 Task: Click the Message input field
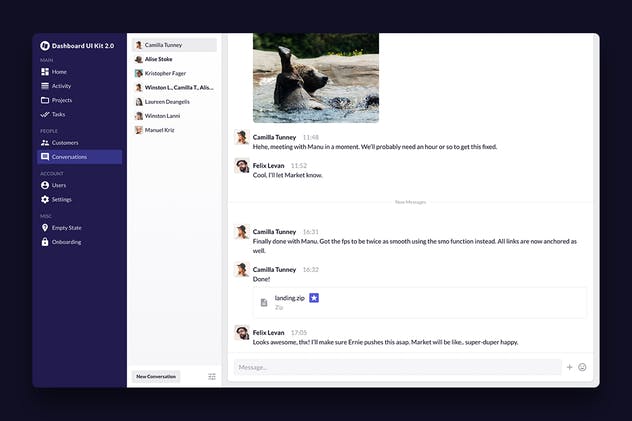click(x=398, y=367)
